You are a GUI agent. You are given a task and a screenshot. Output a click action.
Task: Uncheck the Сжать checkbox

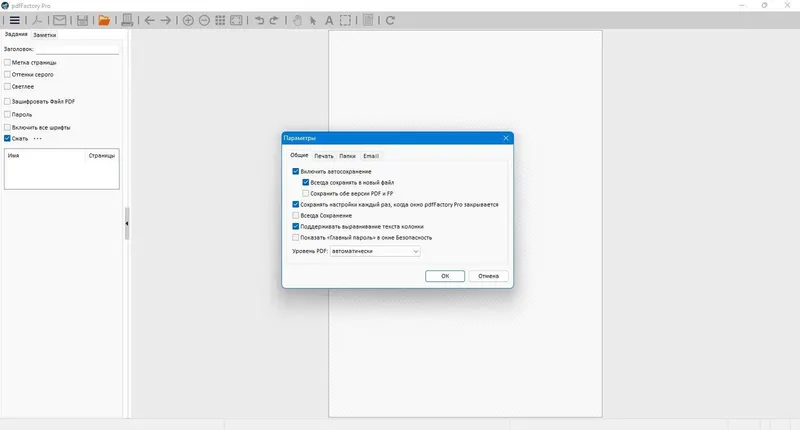pos(7,138)
